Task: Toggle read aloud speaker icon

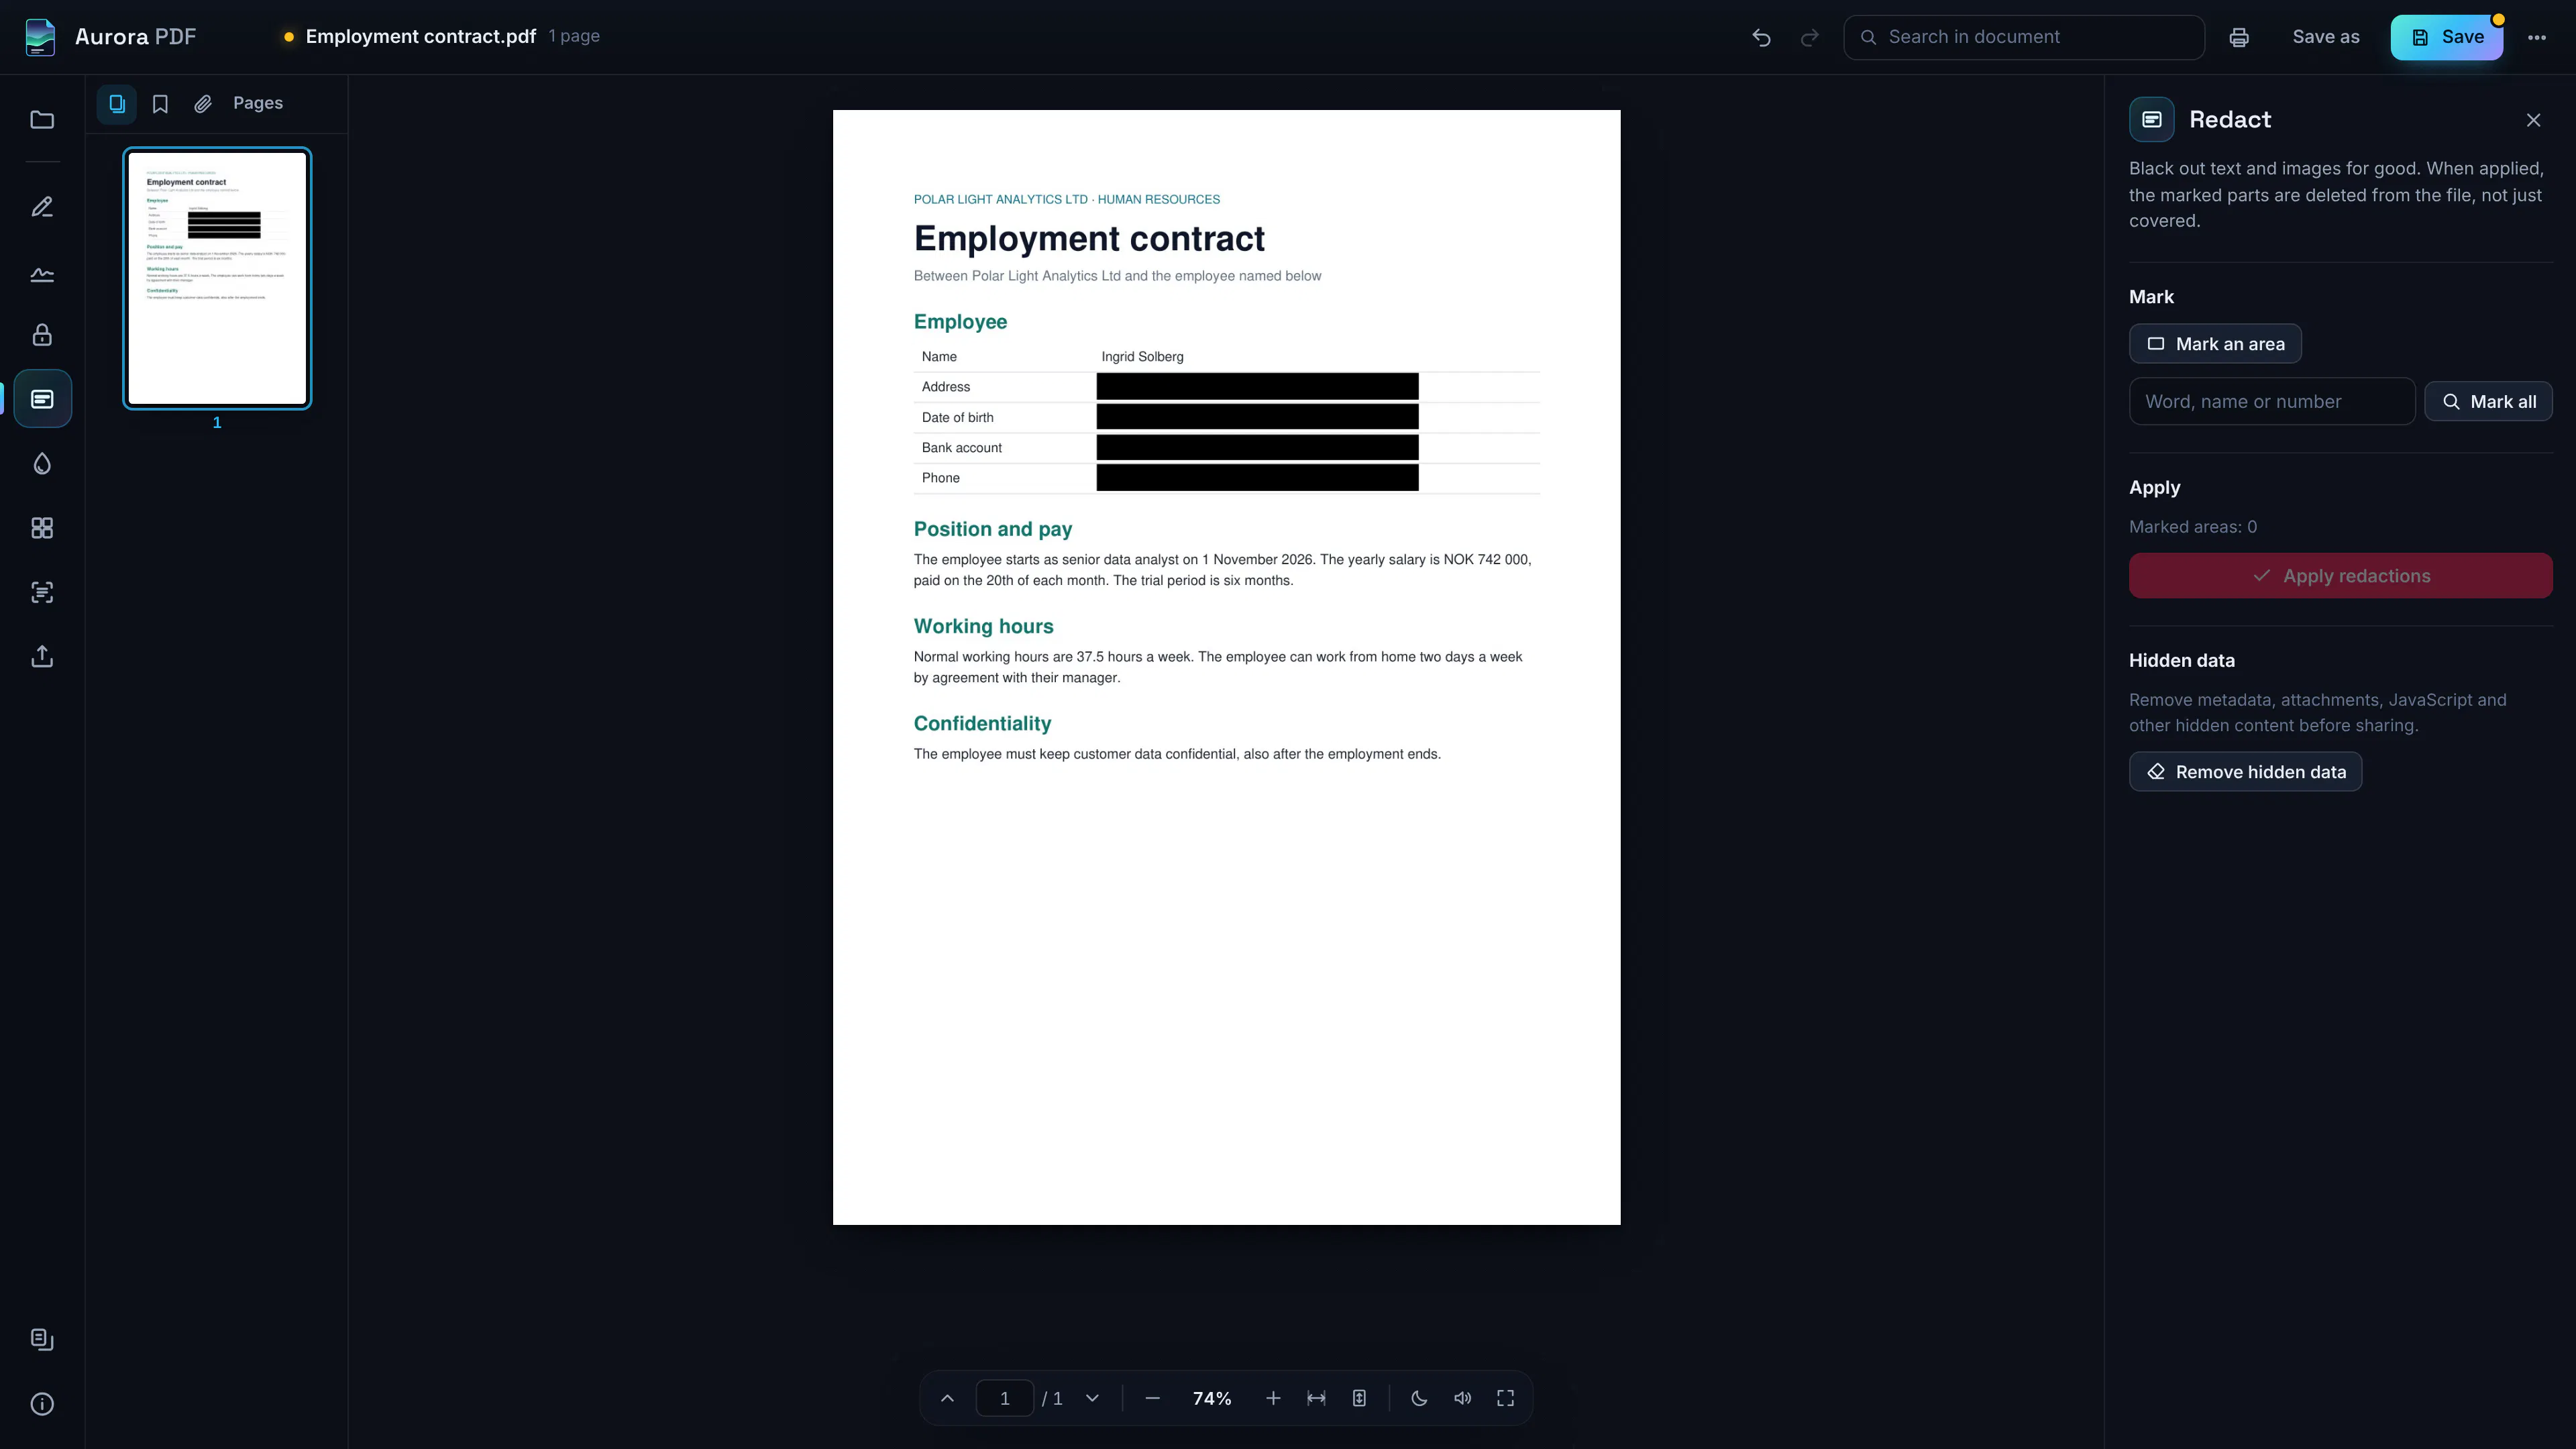Action: point(1462,1398)
